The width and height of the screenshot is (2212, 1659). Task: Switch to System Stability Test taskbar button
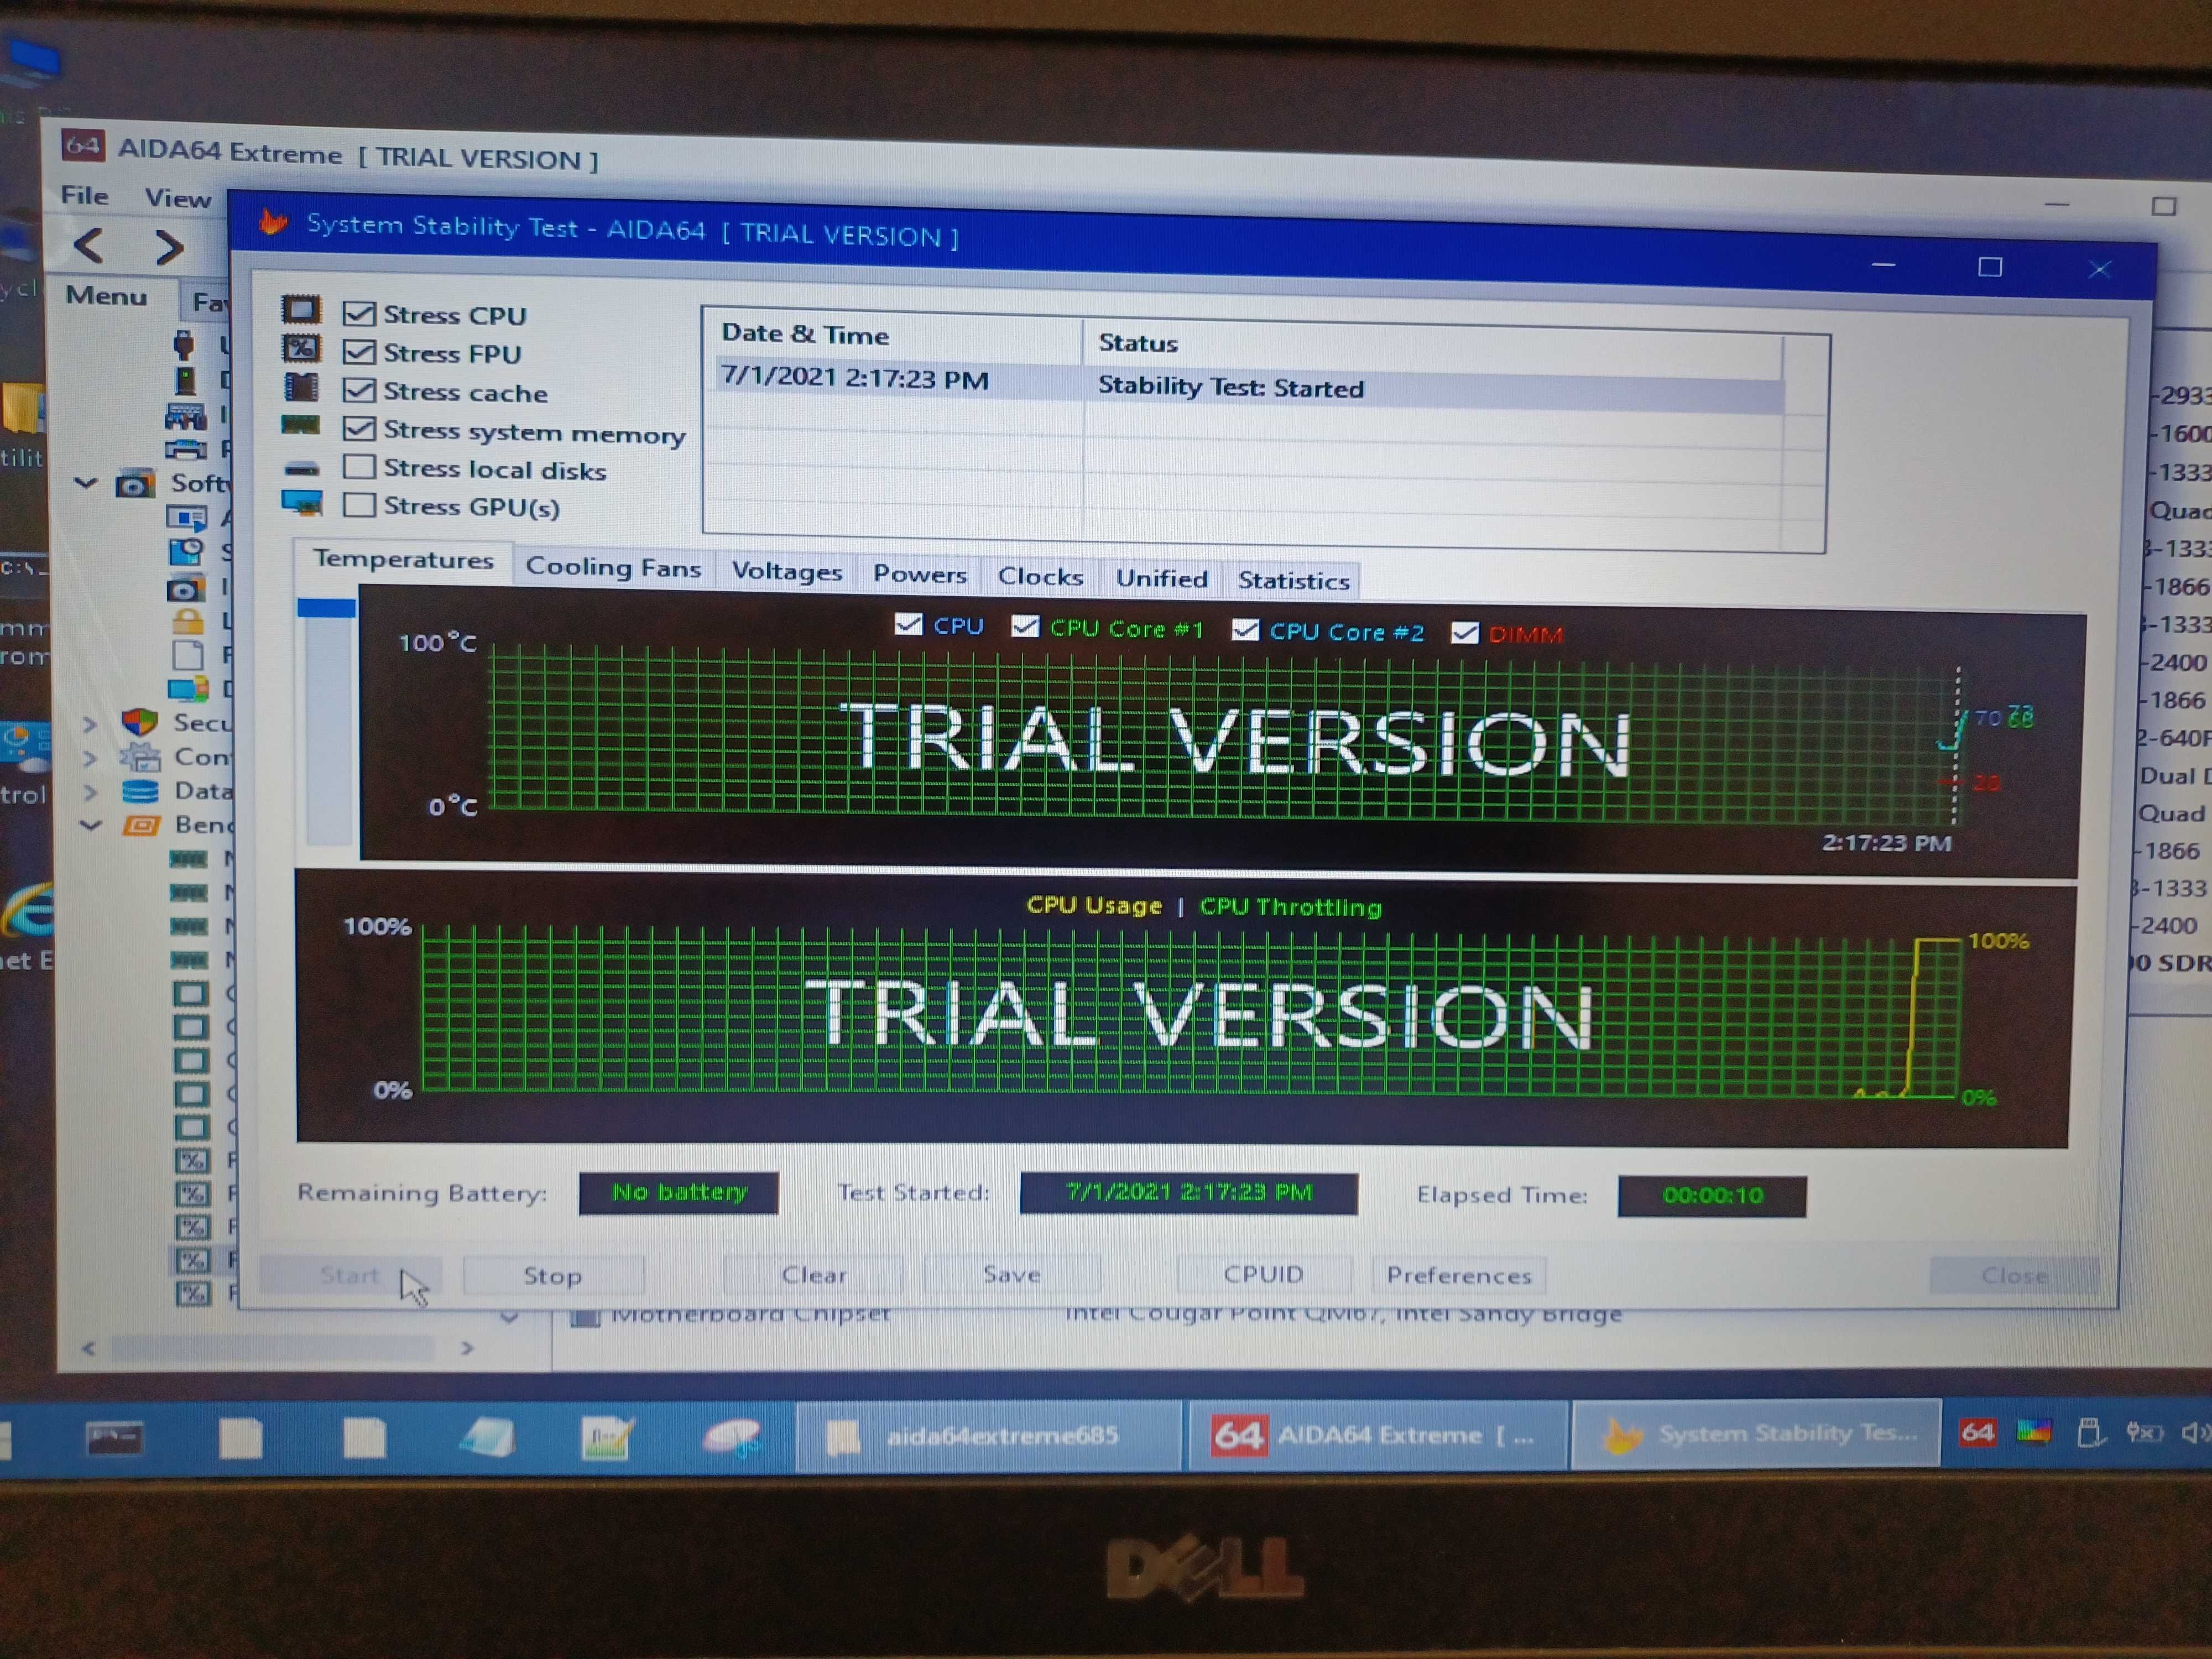click(x=1756, y=1434)
